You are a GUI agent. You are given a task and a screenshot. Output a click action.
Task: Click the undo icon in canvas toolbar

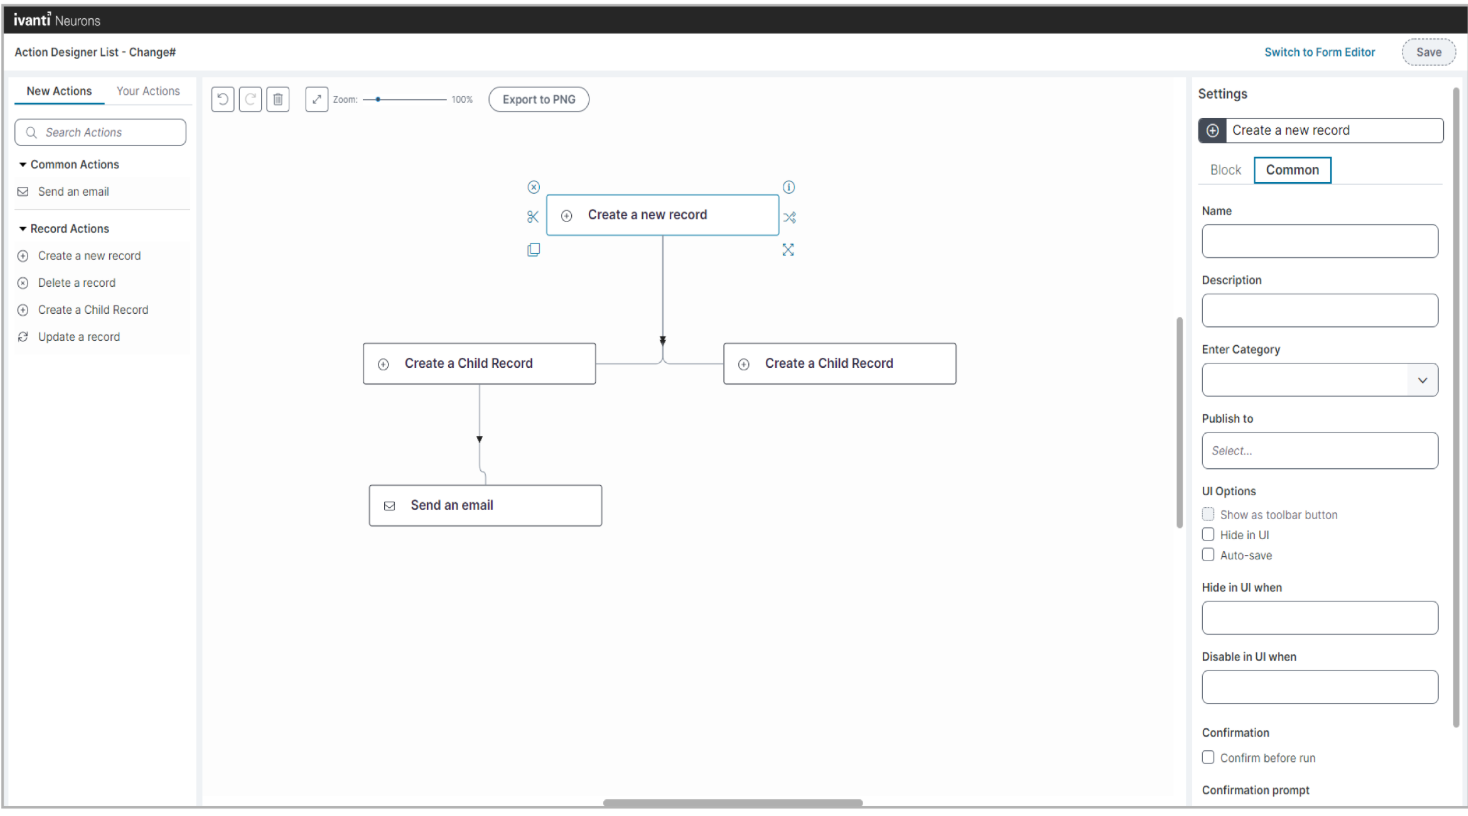pyautogui.click(x=223, y=99)
